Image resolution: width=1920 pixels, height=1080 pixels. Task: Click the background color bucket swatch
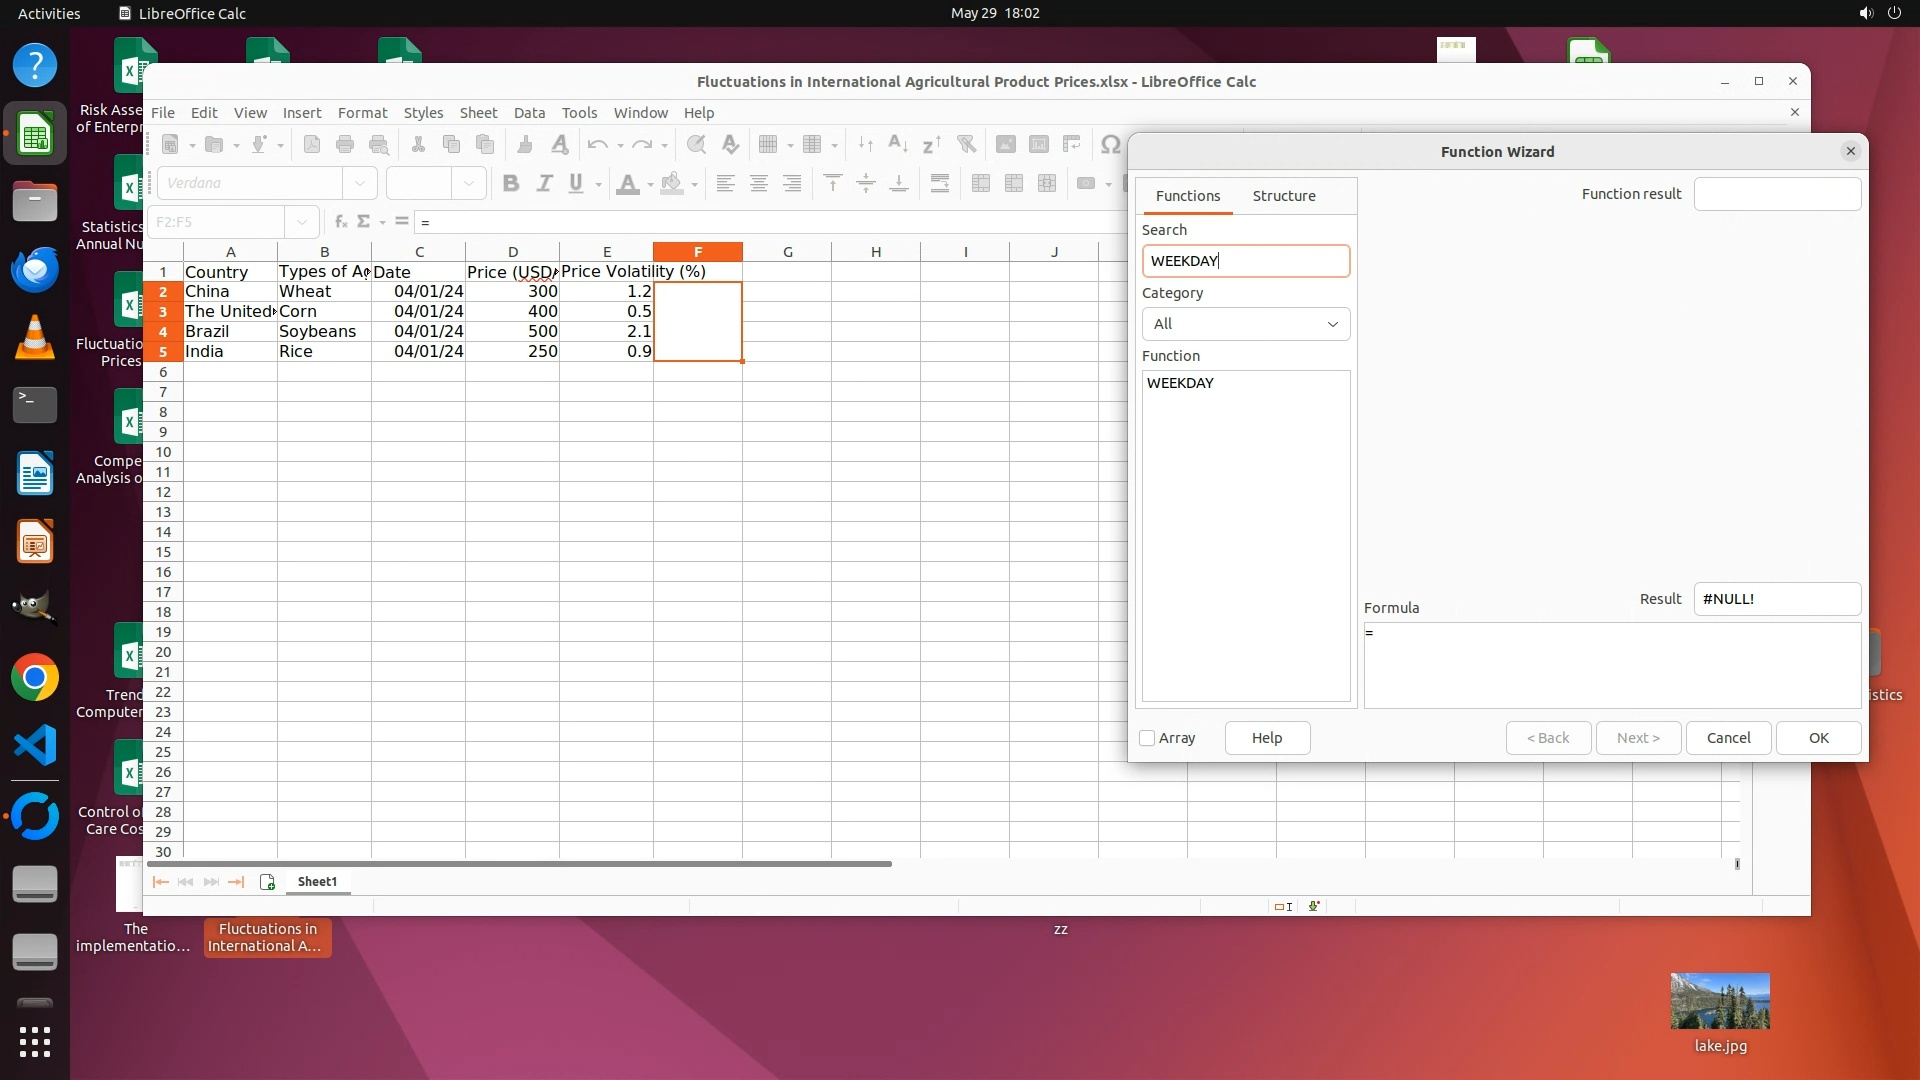[x=672, y=184]
